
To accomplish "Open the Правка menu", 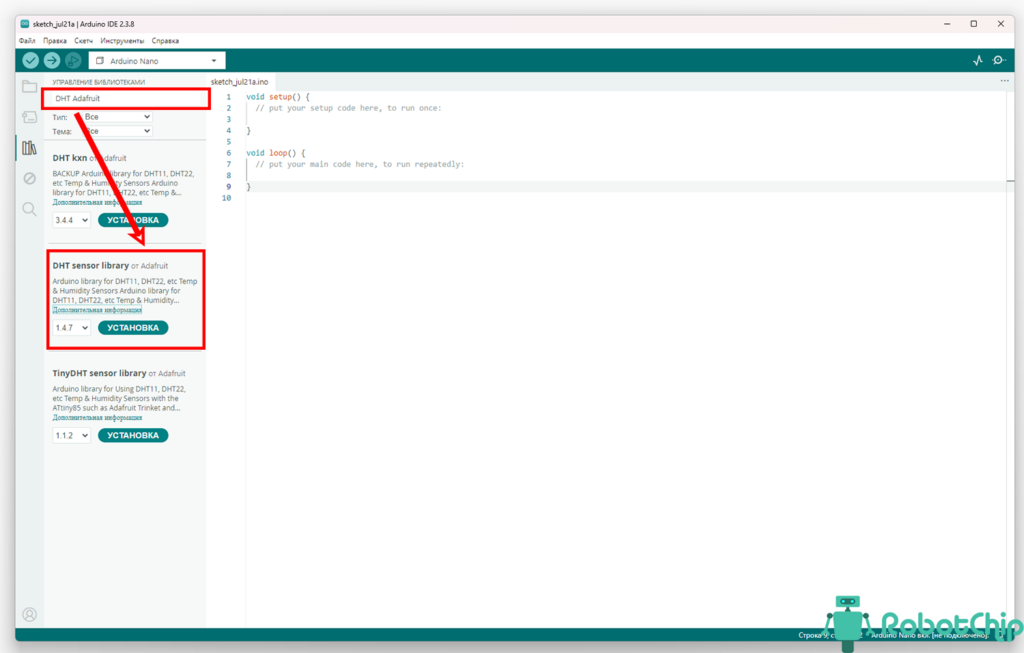I will (55, 40).
